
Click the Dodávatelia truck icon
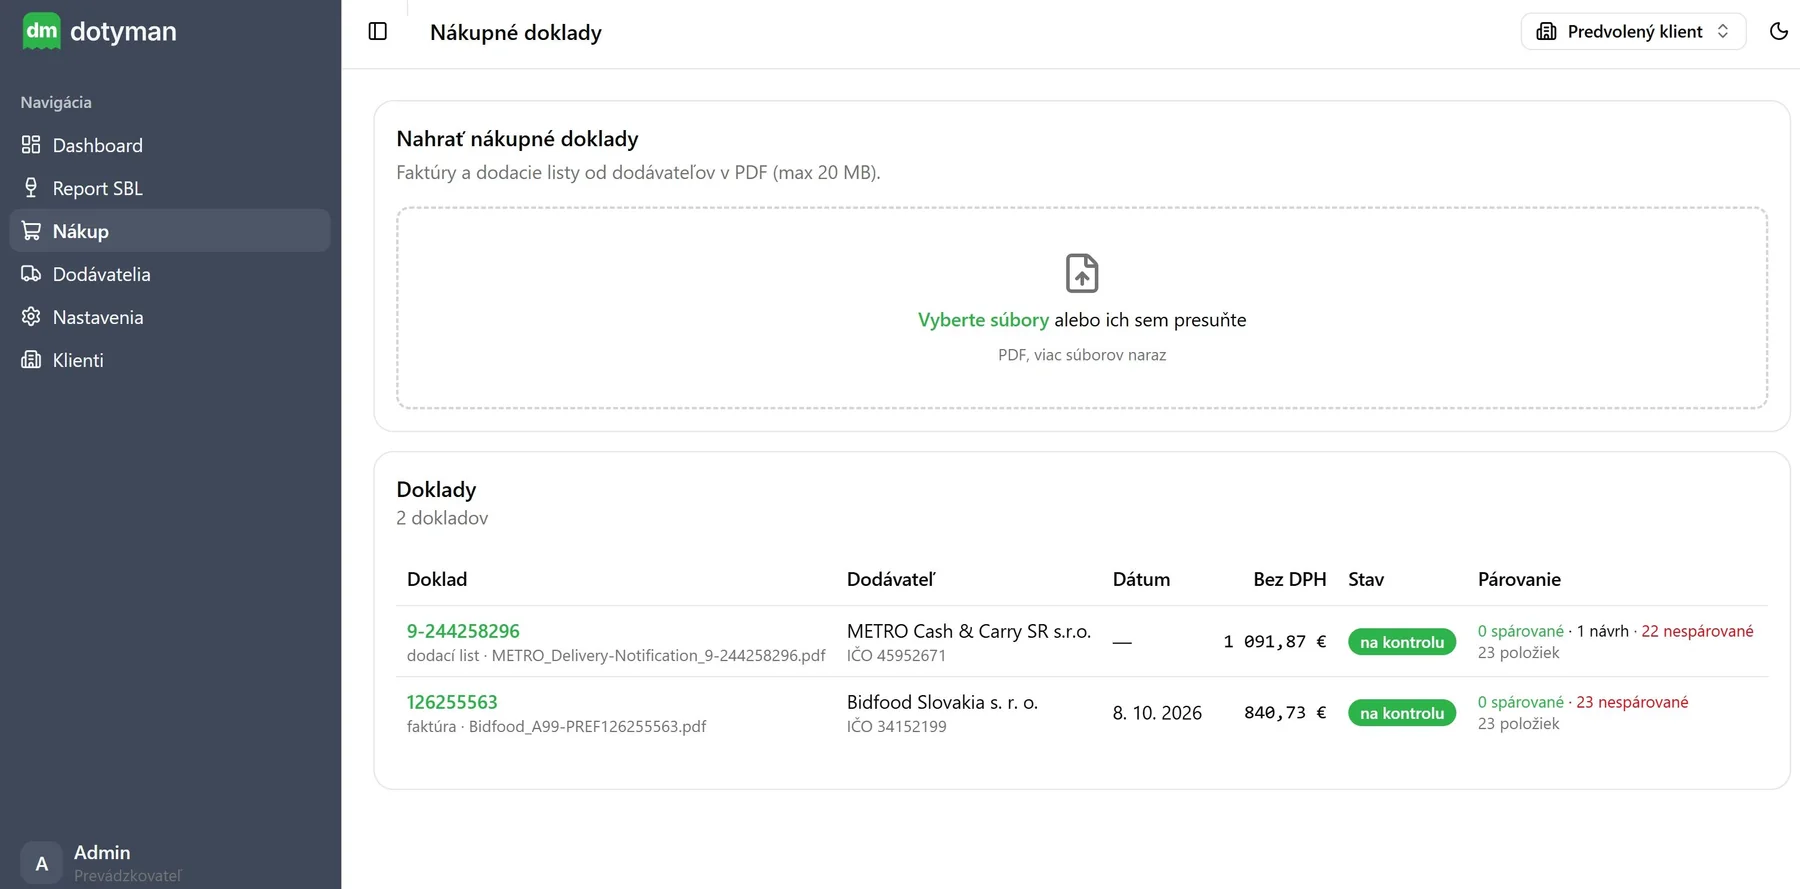(31, 274)
